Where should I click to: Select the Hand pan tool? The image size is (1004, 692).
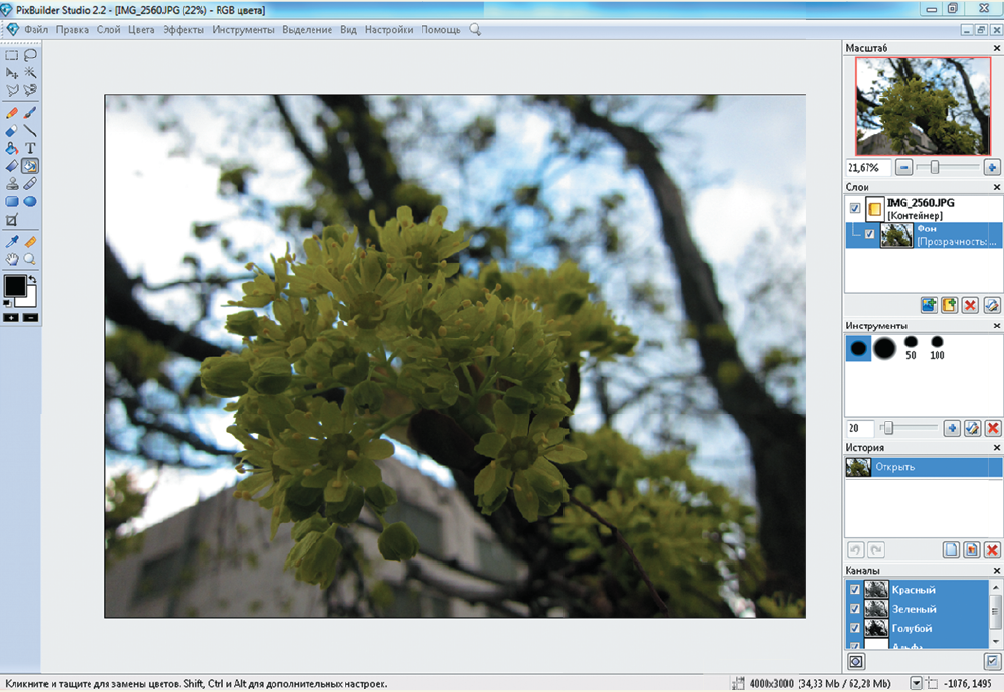pos(12,259)
